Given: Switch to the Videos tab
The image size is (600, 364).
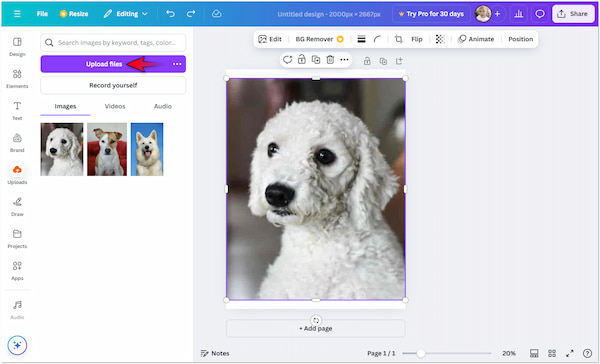Looking at the screenshot, I should point(115,106).
